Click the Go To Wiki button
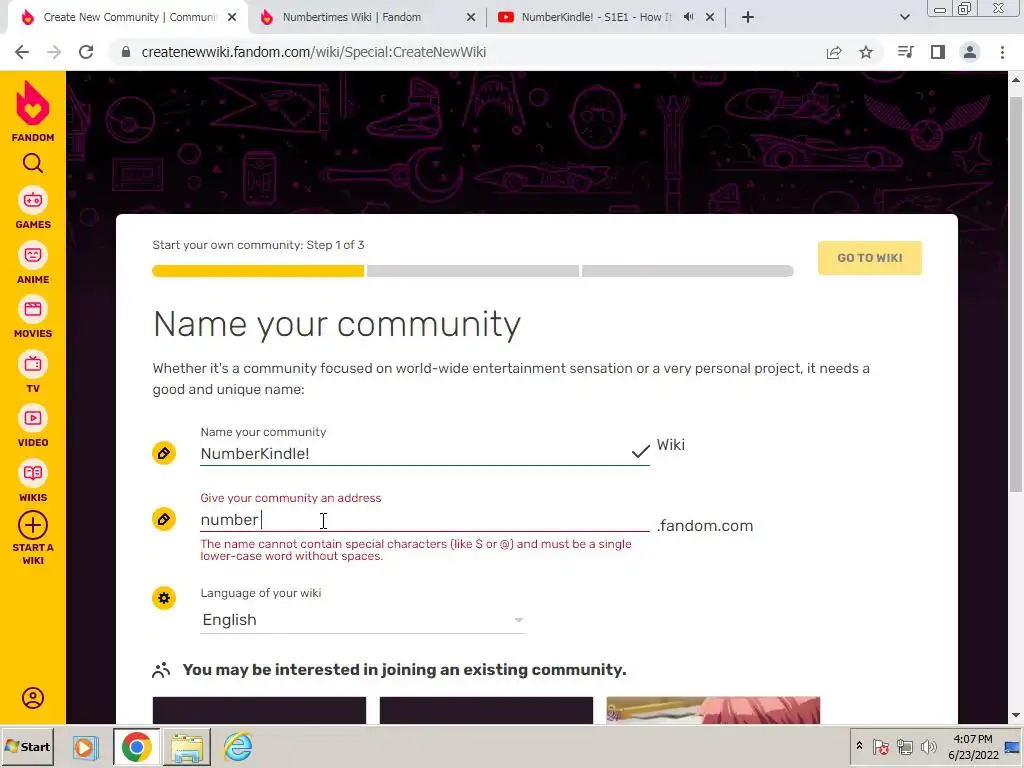The height and width of the screenshot is (768, 1024). pos(870,258)
